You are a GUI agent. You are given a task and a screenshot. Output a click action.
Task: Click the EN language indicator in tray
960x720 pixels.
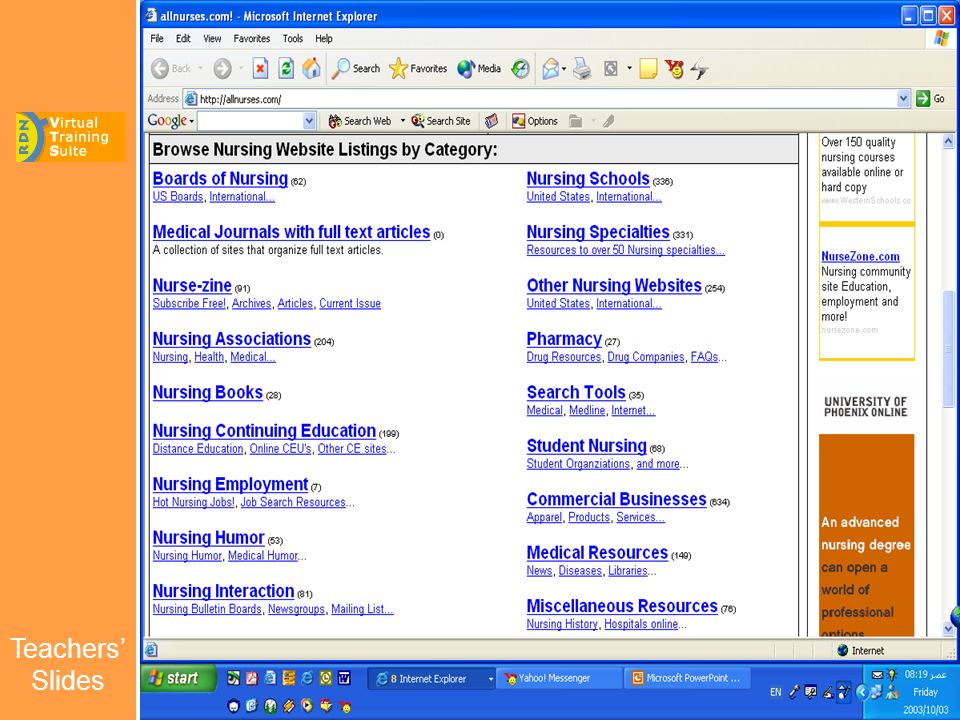[776, 692]
